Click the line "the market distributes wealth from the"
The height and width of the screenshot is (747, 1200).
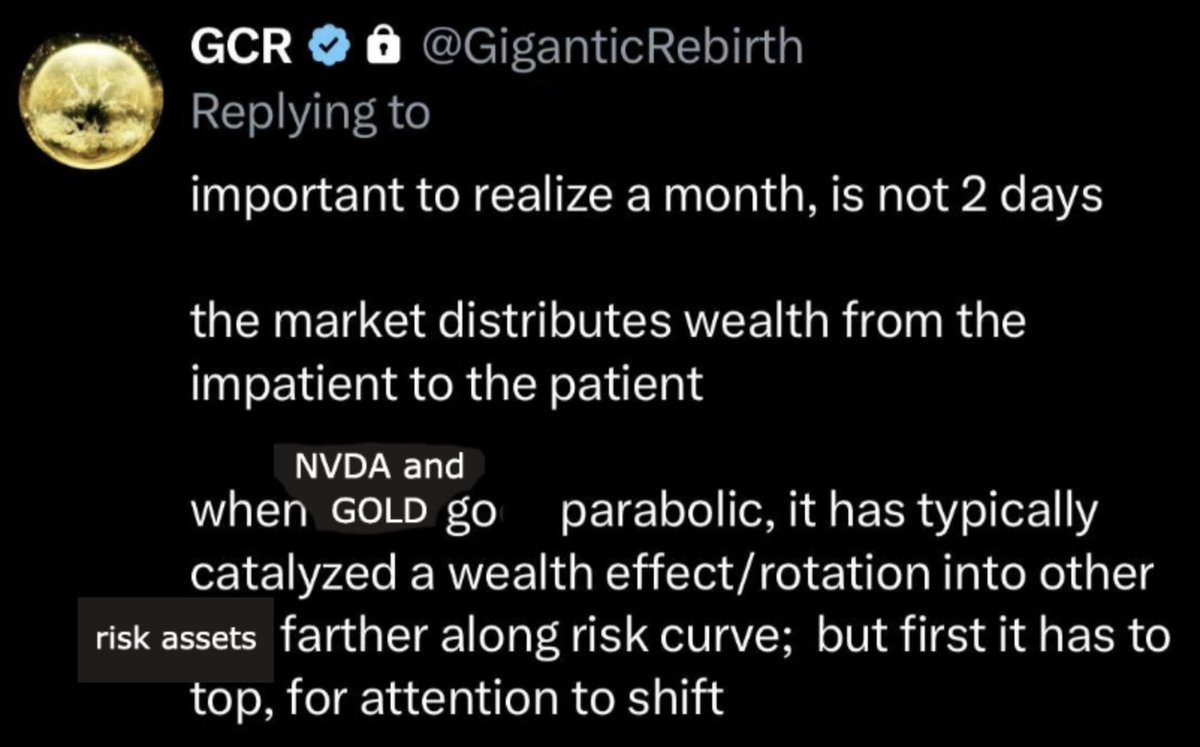[x=608, y=322]
